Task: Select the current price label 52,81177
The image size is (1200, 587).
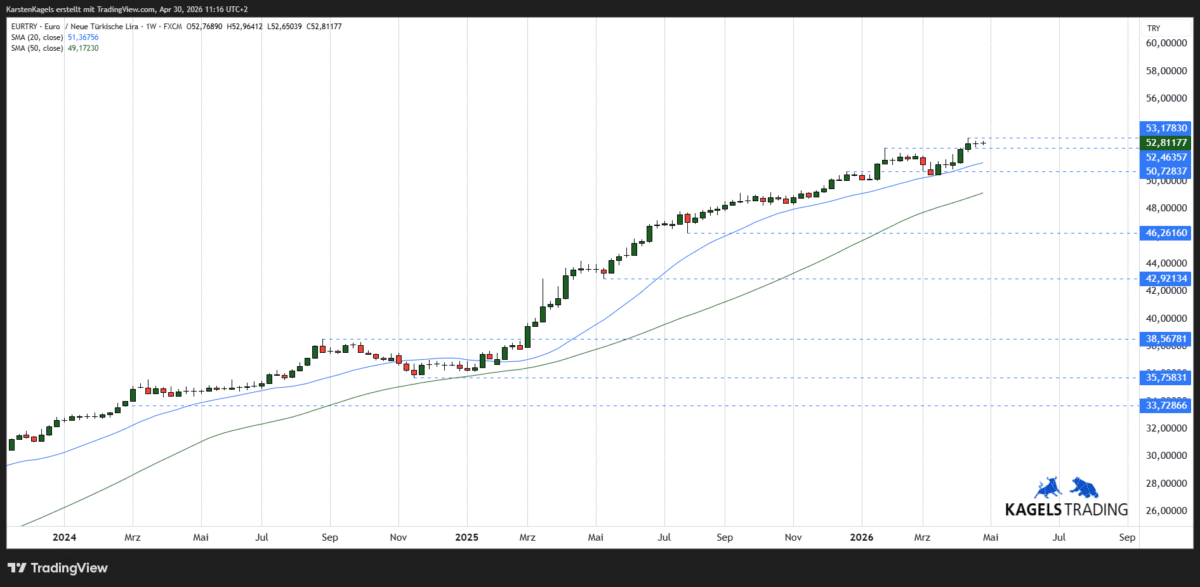Action: coord(1166,143)
